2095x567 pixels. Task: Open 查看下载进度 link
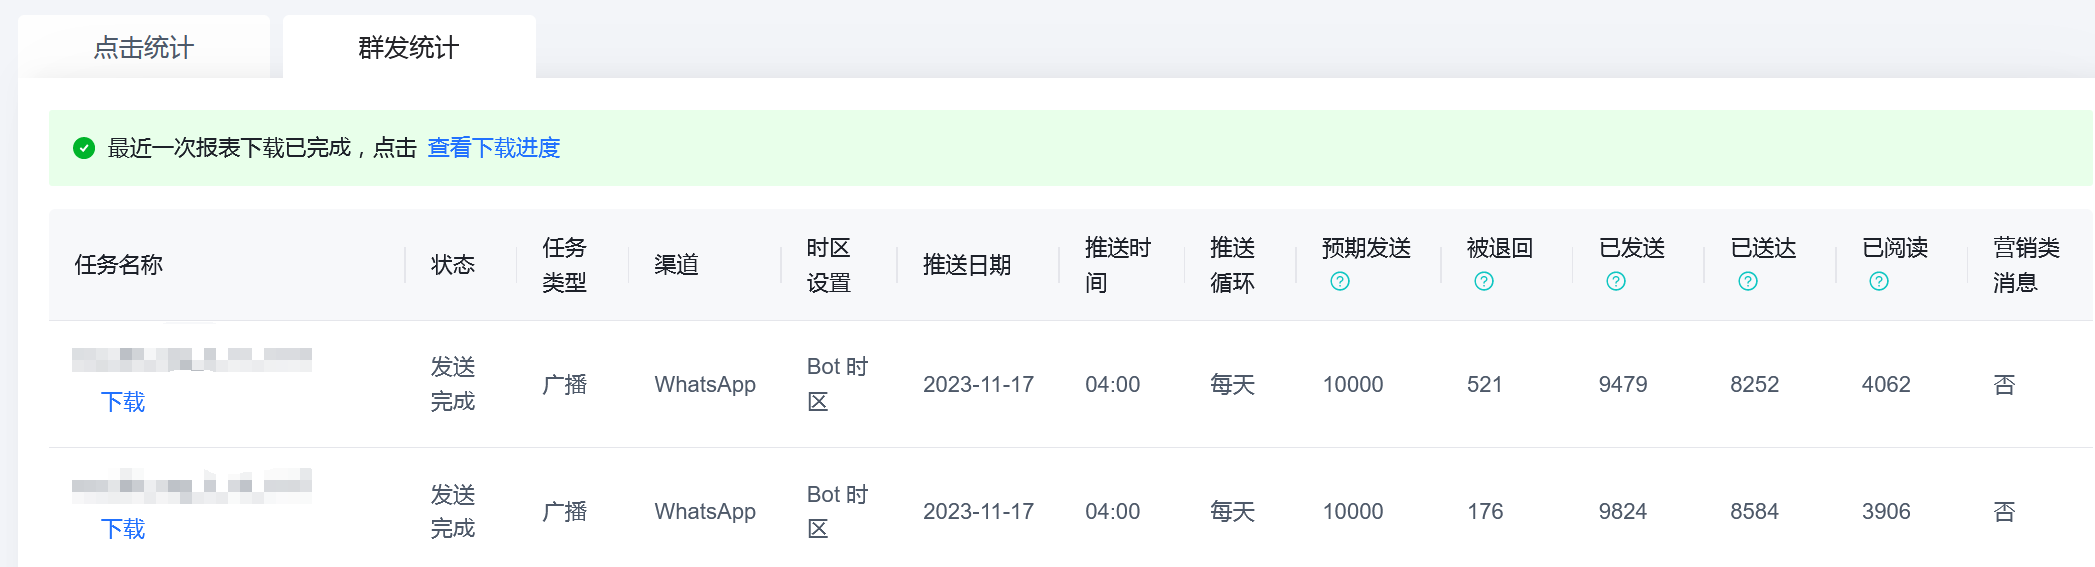coord(494,148)
